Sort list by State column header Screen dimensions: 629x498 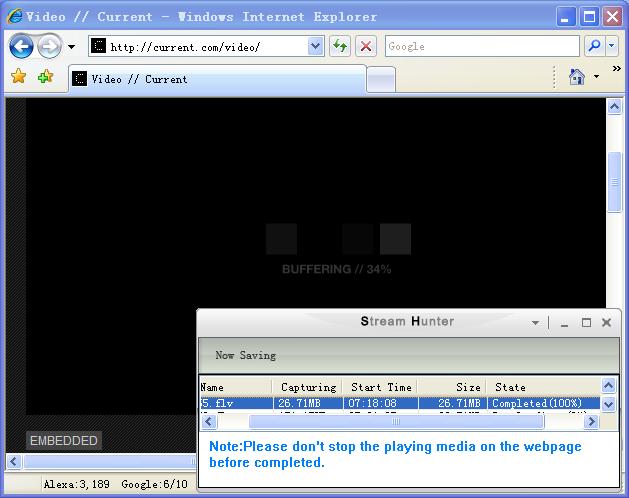[x=543, y=387]
